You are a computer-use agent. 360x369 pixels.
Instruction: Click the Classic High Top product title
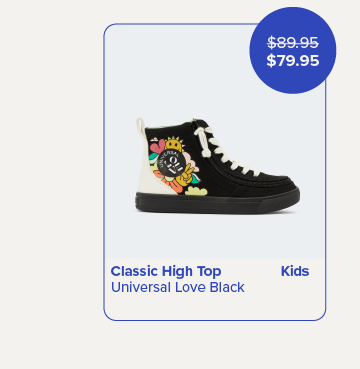[166, 272]
